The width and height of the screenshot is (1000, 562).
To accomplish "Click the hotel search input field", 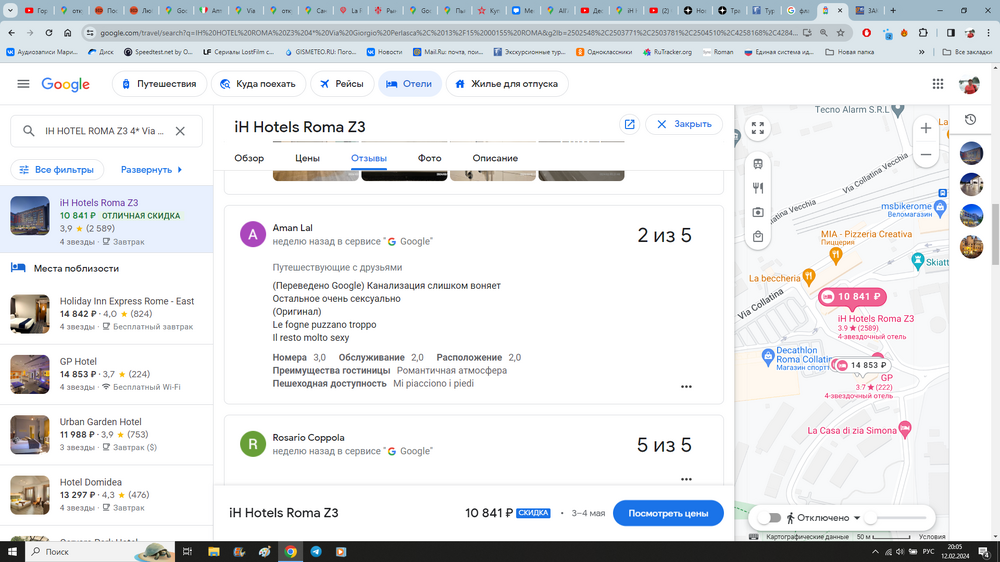I will click(x=105, y=131).
